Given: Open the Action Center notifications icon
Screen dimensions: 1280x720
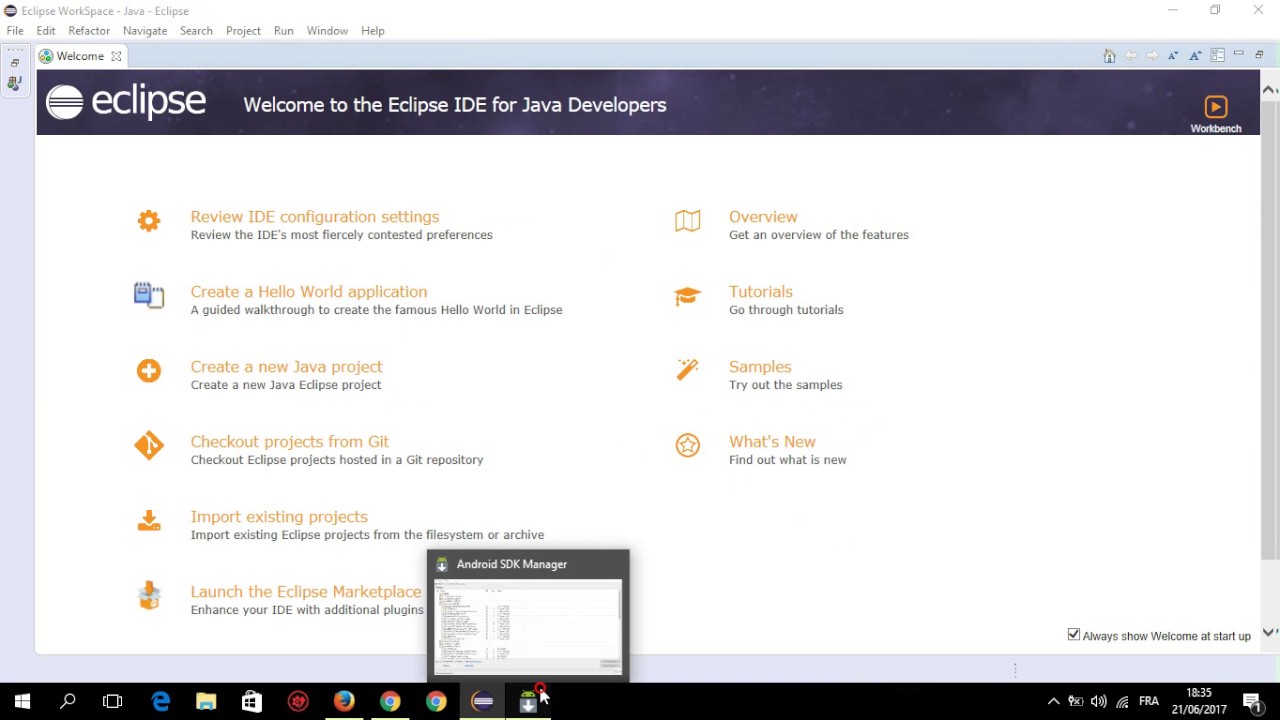Looking at the screenshot, I should [1251, 702].
